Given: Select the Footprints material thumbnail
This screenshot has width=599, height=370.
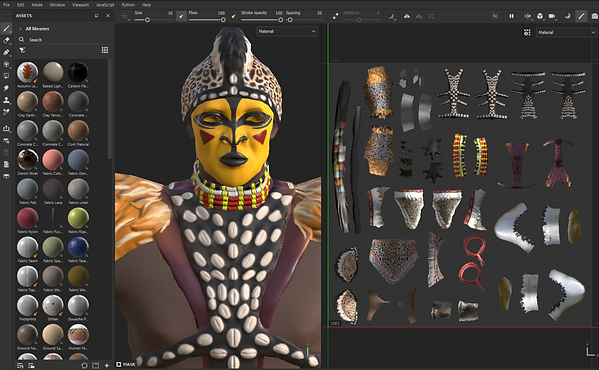Looking at the screenshot, I should click(x=28, y=305).
